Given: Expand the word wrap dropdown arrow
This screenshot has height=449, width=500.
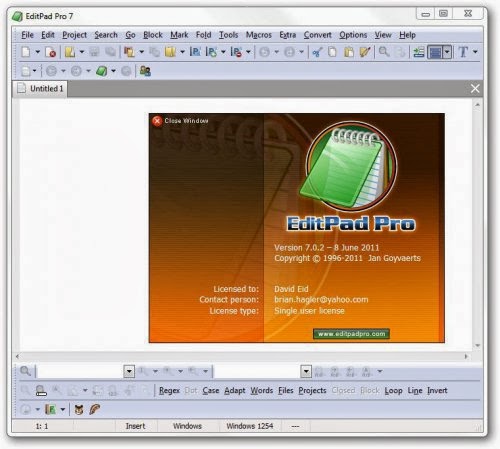Looking at the screenshot, I should [x=447, y=52].
